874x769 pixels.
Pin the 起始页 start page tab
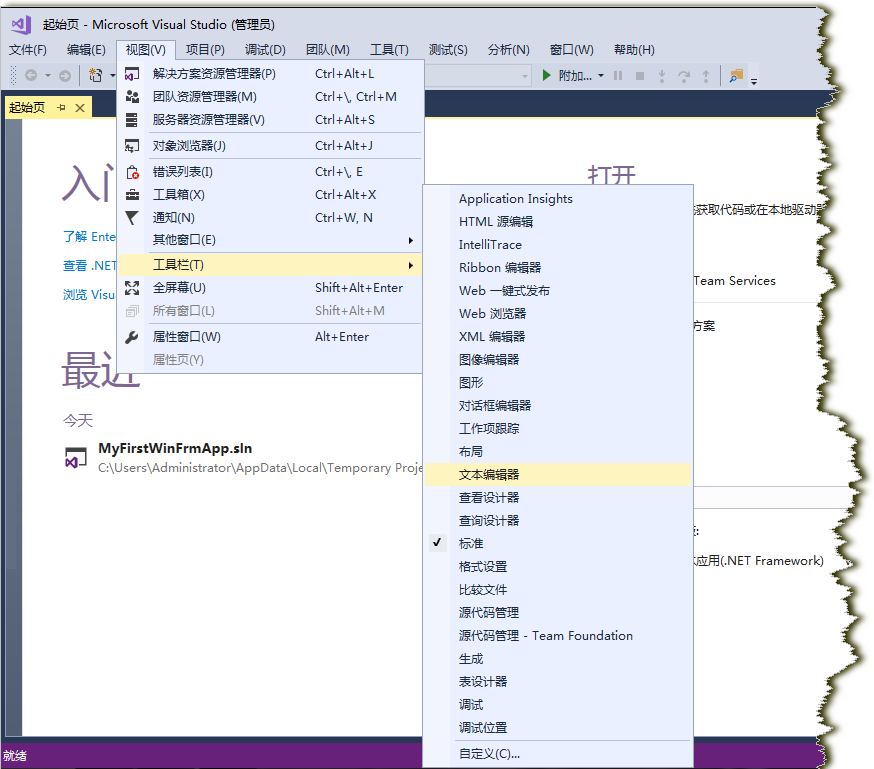pos(61,108)
